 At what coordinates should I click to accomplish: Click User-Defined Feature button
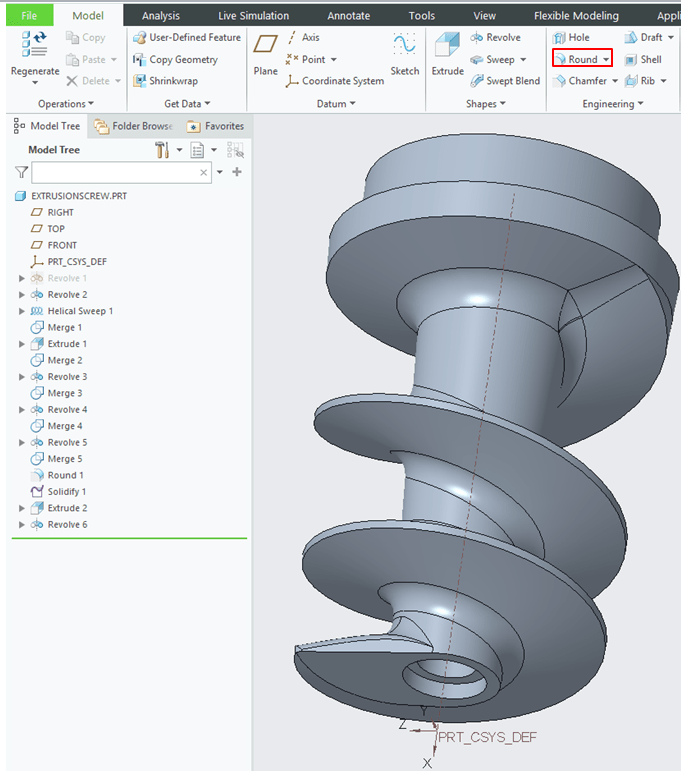[x=187, y=37]
